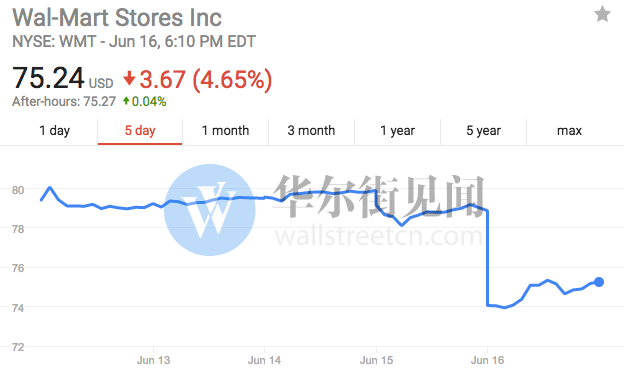Click the wallstreetcn W logo watermark
The image size is (624, 382).
click(210, 210)
